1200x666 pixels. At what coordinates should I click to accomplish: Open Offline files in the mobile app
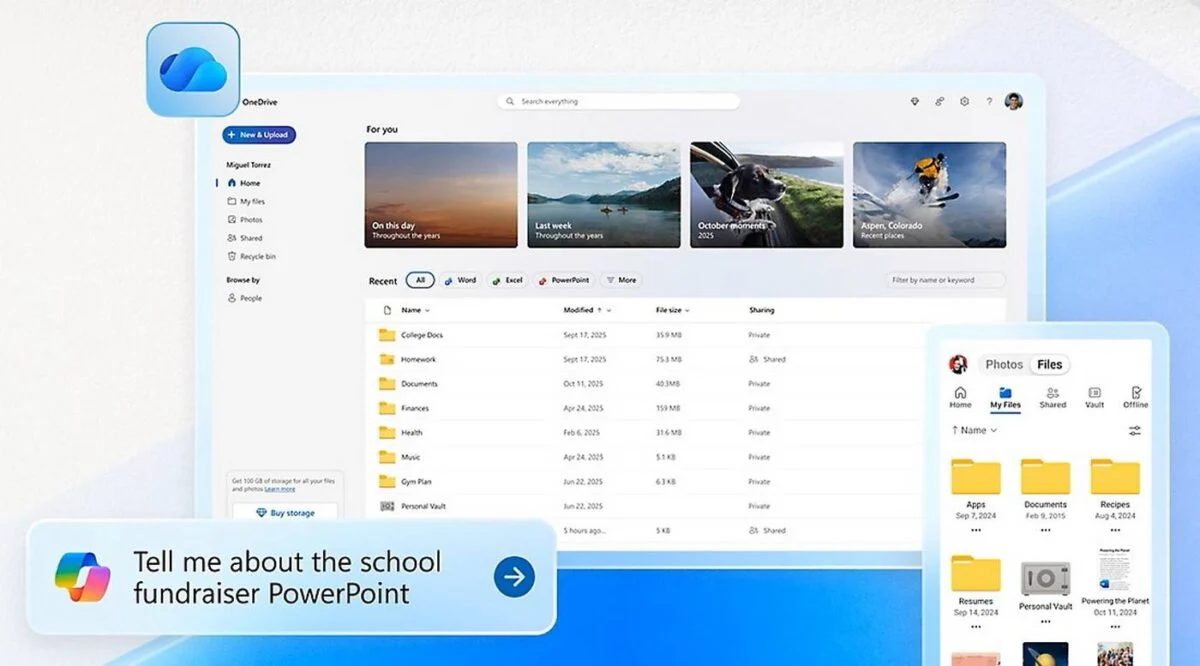point(1136,395)
